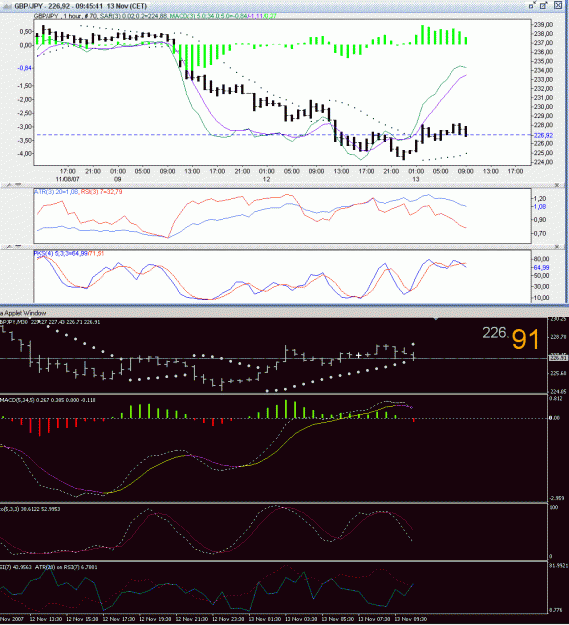The image size is (569, 625).
Task: Detach the GBP/JPY chart window
Action: click(x=532, y=6)
